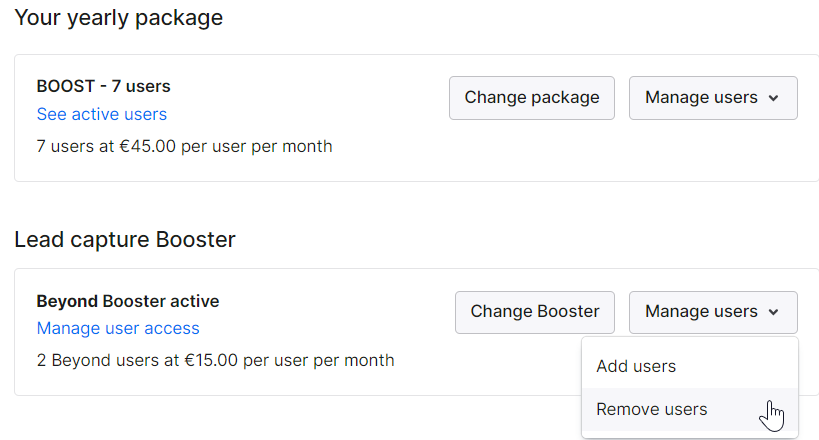Click the Your yearly package heading
The width and height of the screenshot is (819, 440).
pyautogui.click(x=119, y=18)
